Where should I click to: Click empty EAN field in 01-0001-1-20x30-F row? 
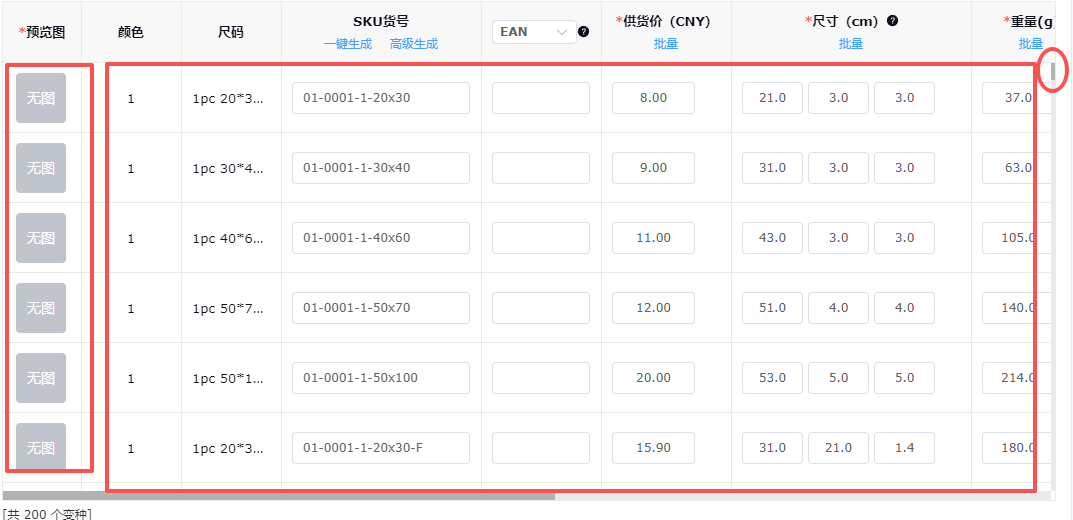(541, 447)
